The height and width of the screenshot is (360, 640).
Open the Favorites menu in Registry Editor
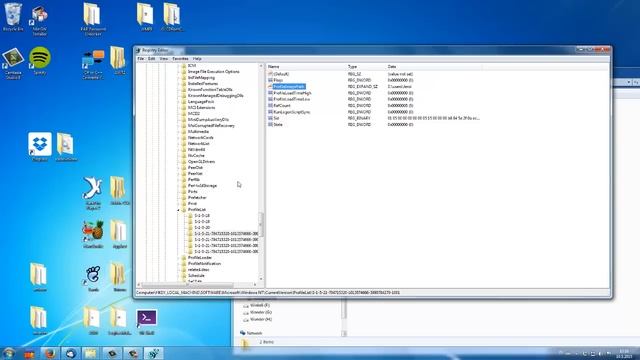coord(180,59)
